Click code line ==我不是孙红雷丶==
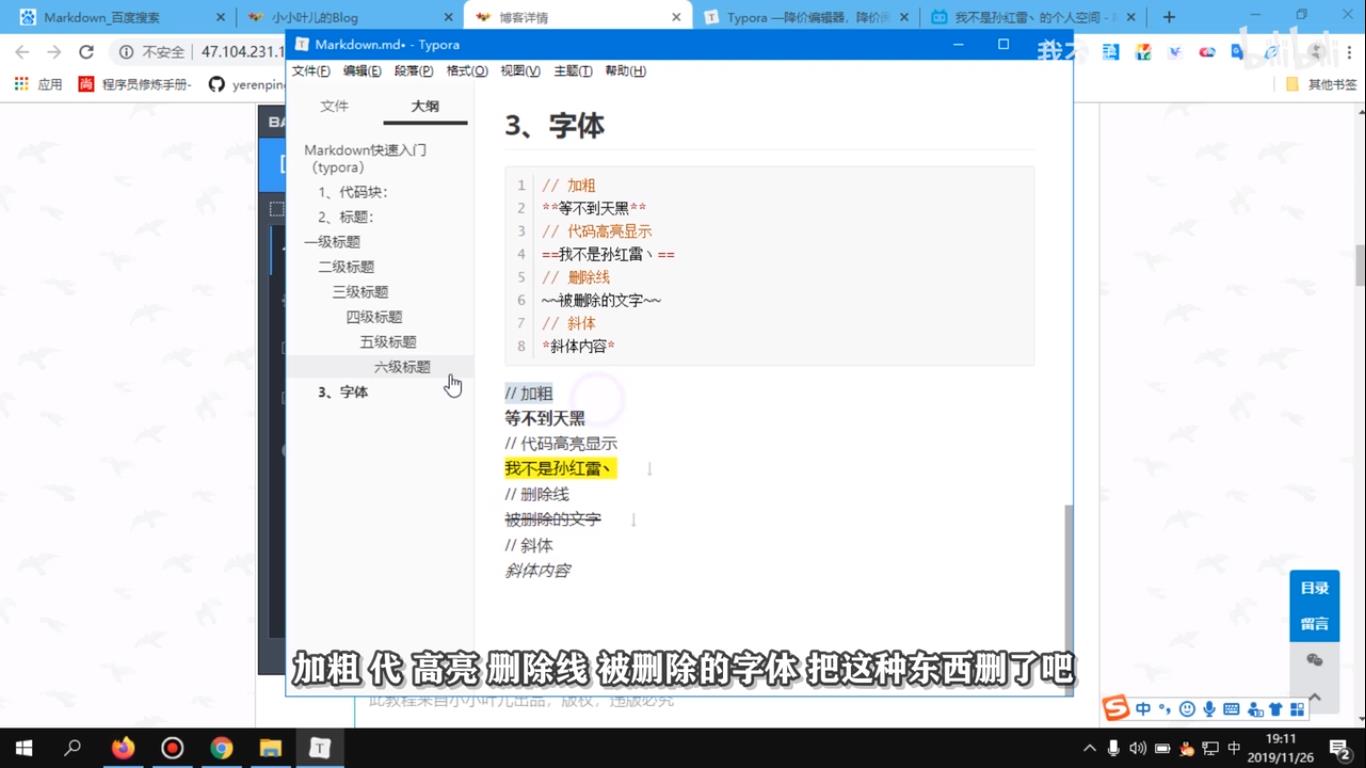This screenshot has height=768, width=1366. 608,254
